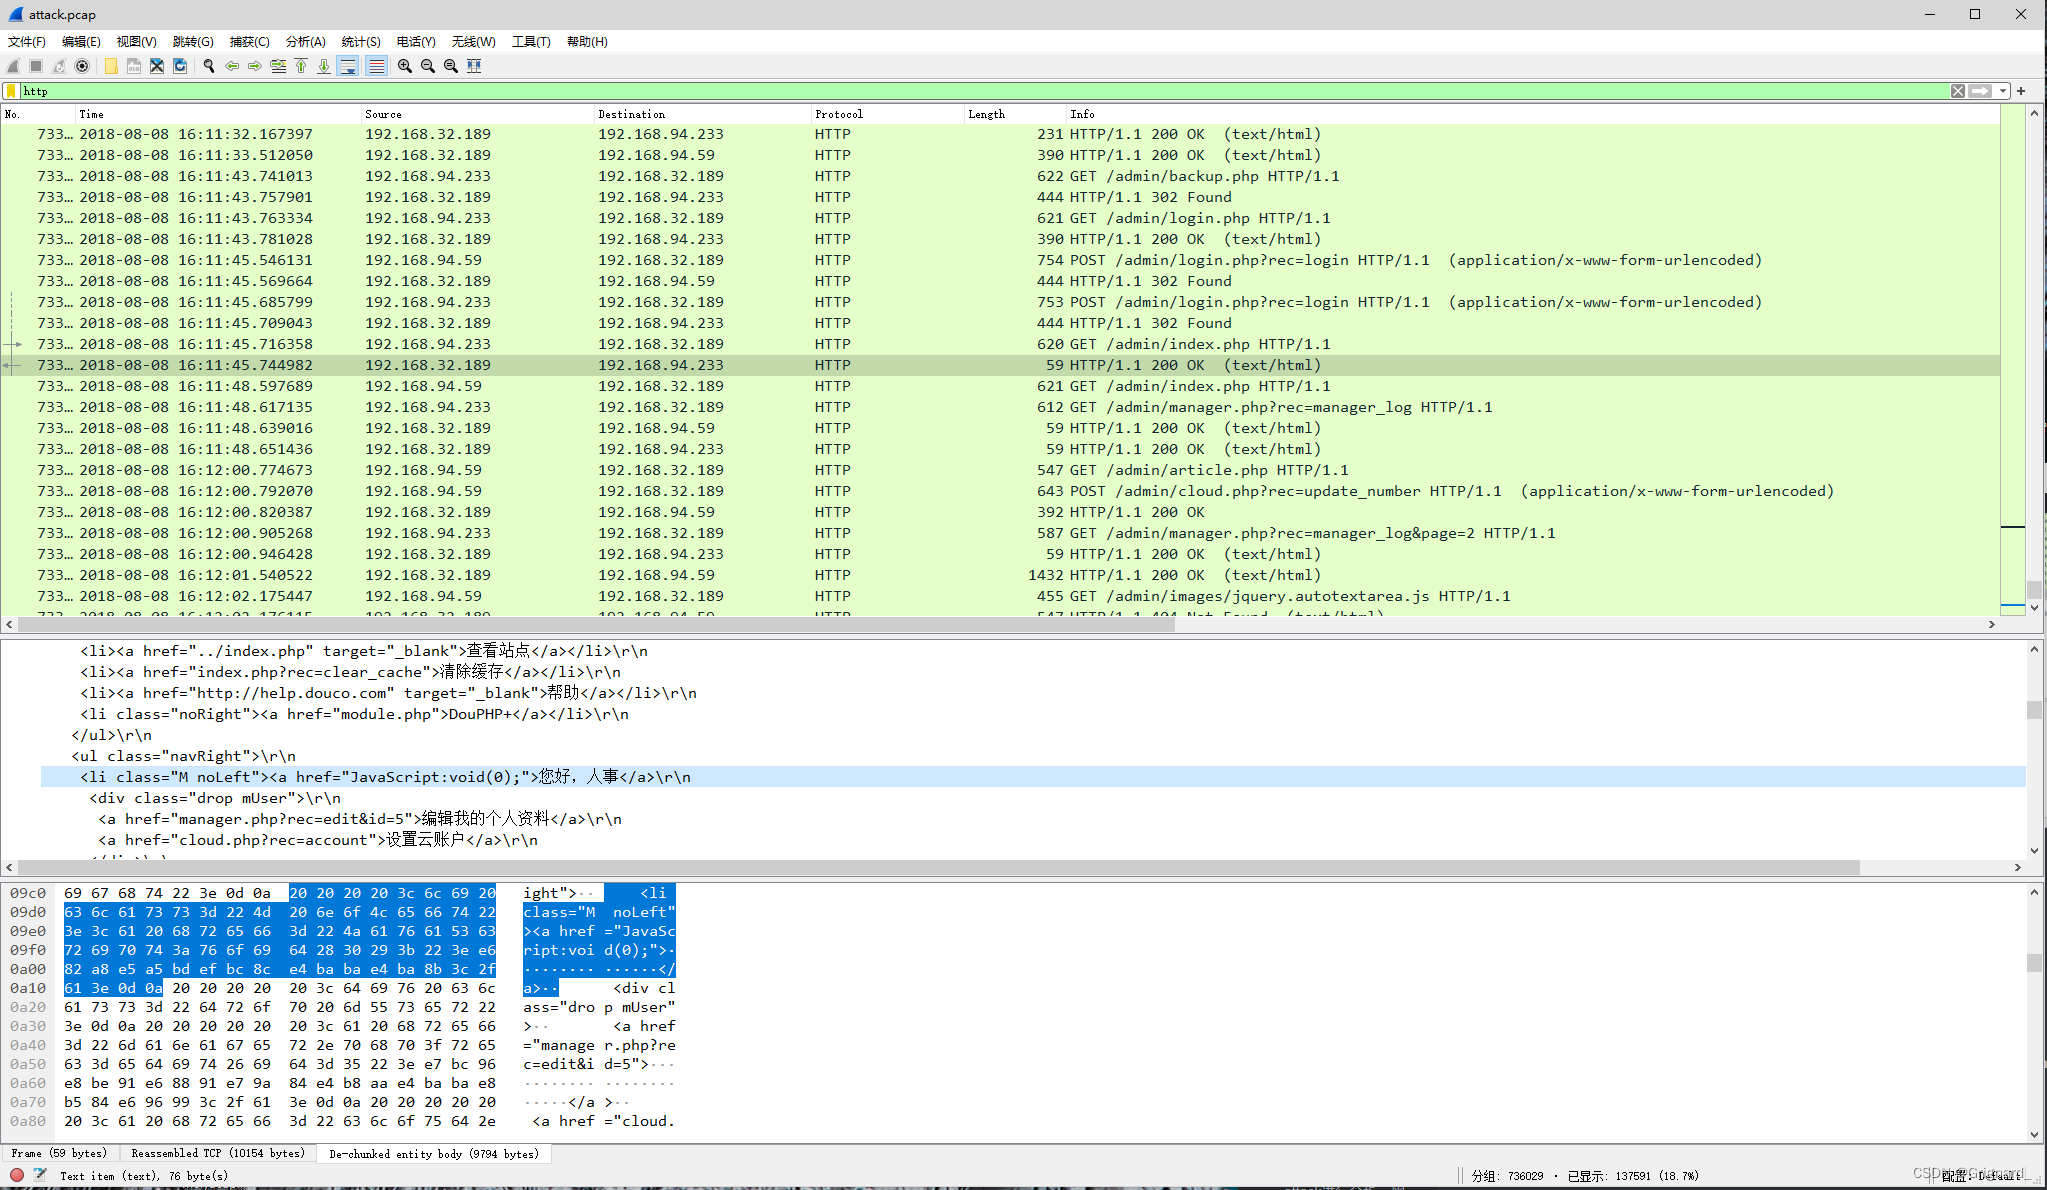This screenshot has height=1190, width=2047.
Task: Click the save capture file icon
Action: pos(134,66)
